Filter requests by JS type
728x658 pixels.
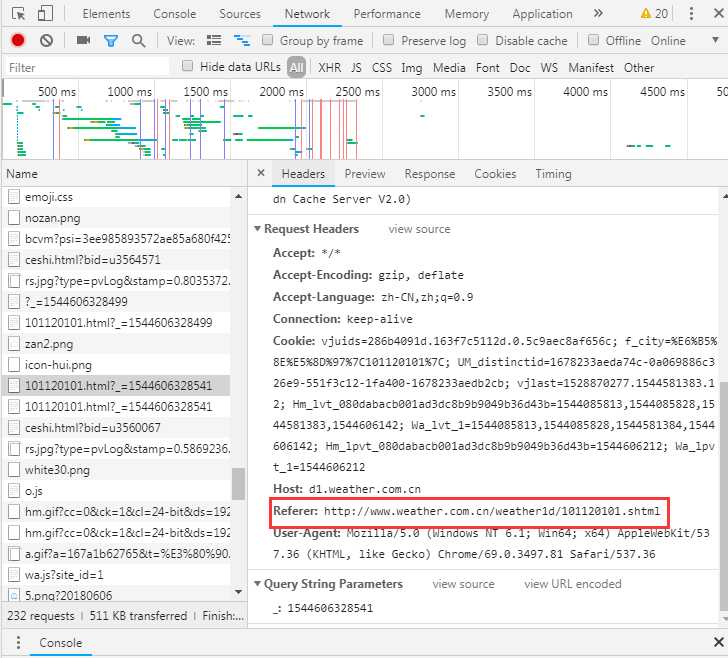[356, 68]
